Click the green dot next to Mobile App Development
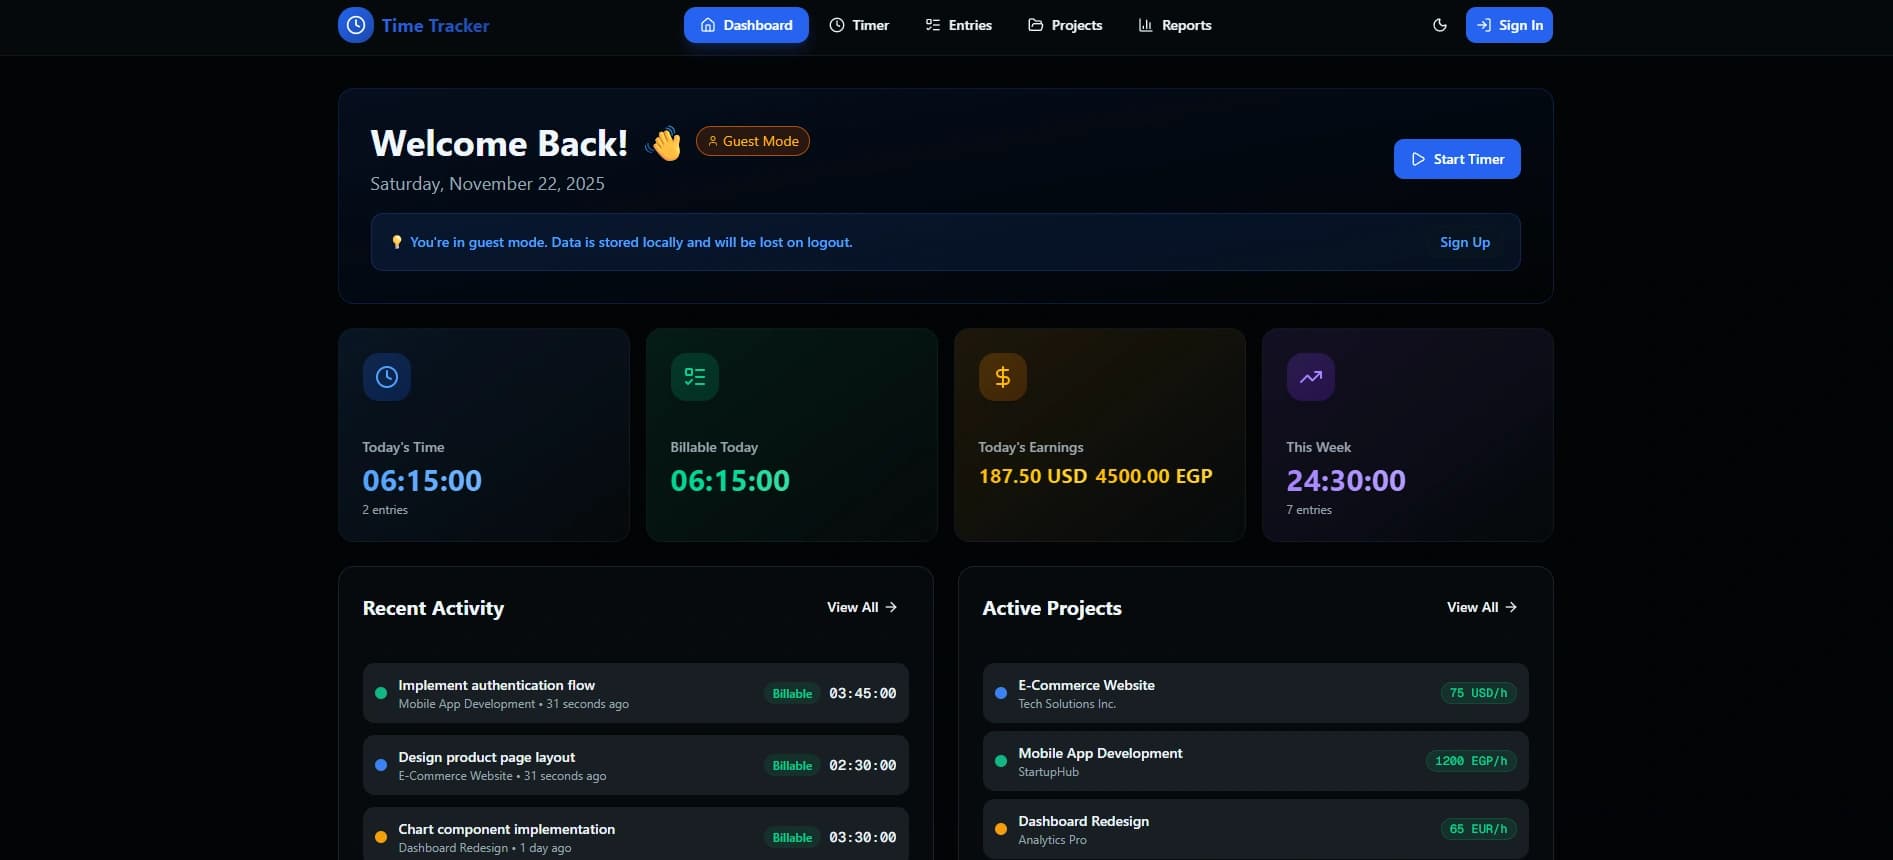 pyautogui.click(x=1001, y=761)
